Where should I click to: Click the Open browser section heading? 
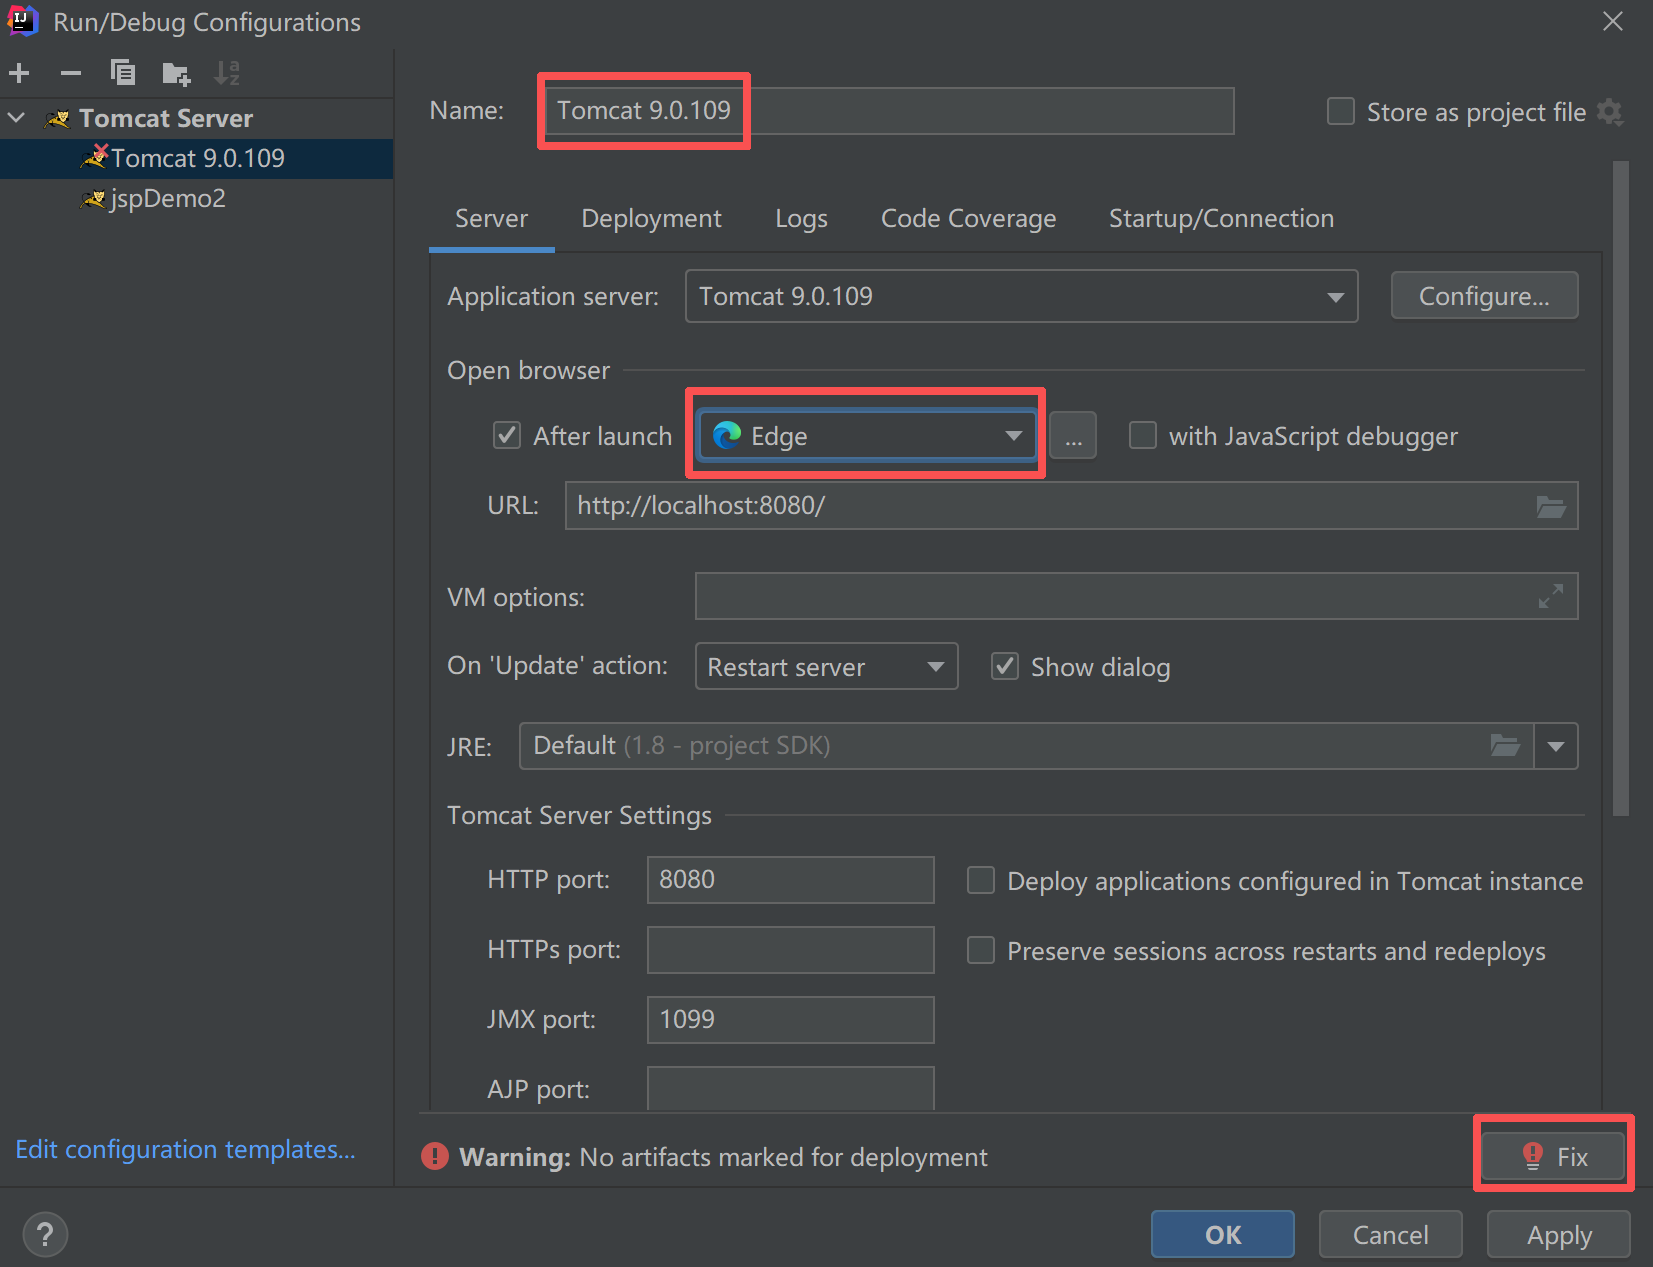(x=528, y=370)
